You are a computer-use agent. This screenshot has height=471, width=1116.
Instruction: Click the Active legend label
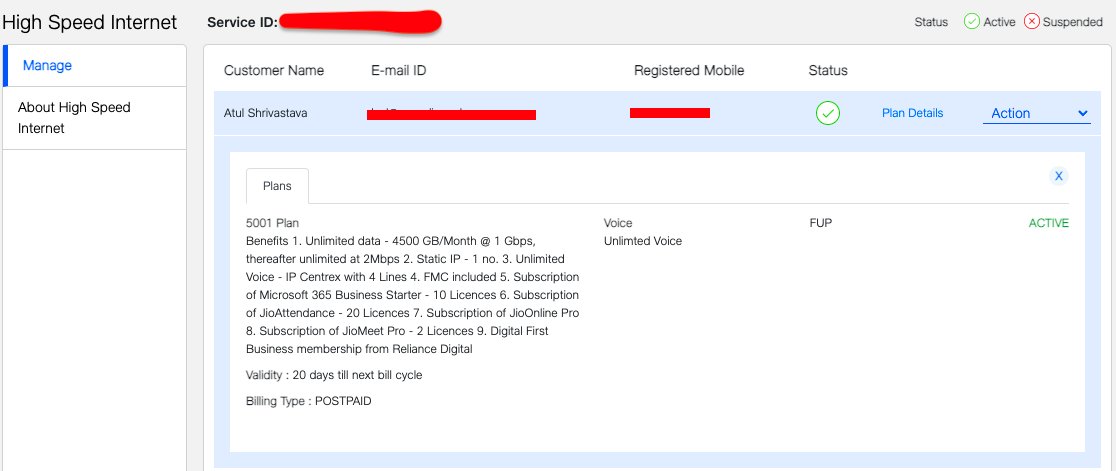coord(999,22)
